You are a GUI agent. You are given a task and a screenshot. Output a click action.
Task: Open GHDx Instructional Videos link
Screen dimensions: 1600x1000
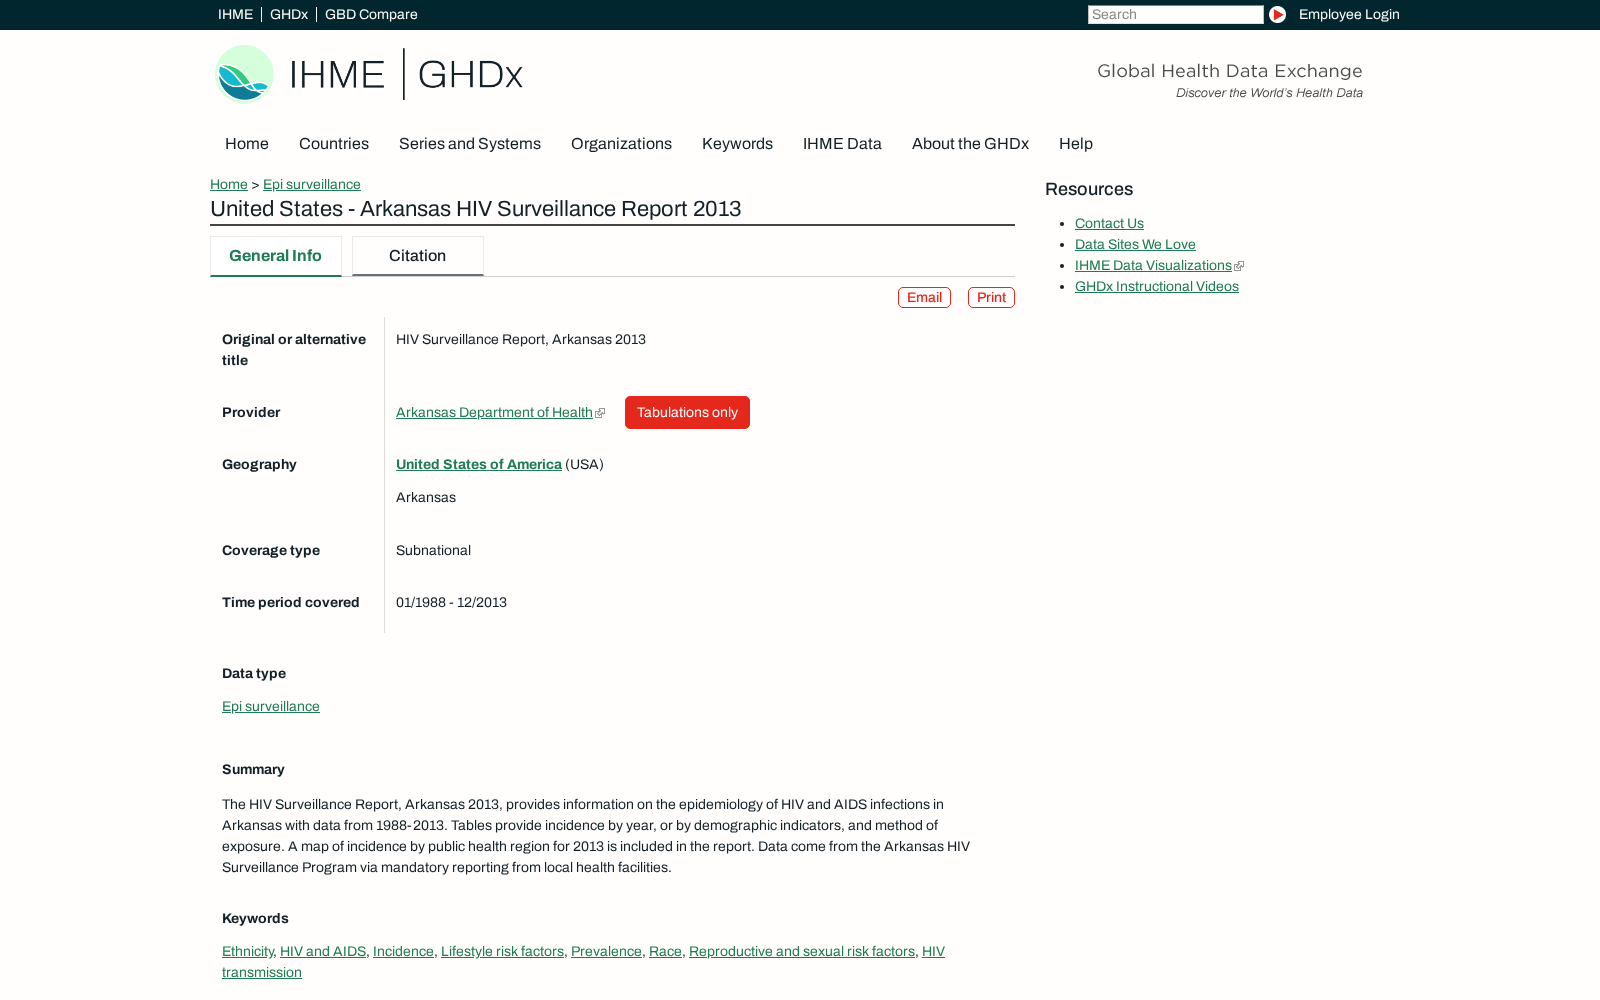(1157, 287)
